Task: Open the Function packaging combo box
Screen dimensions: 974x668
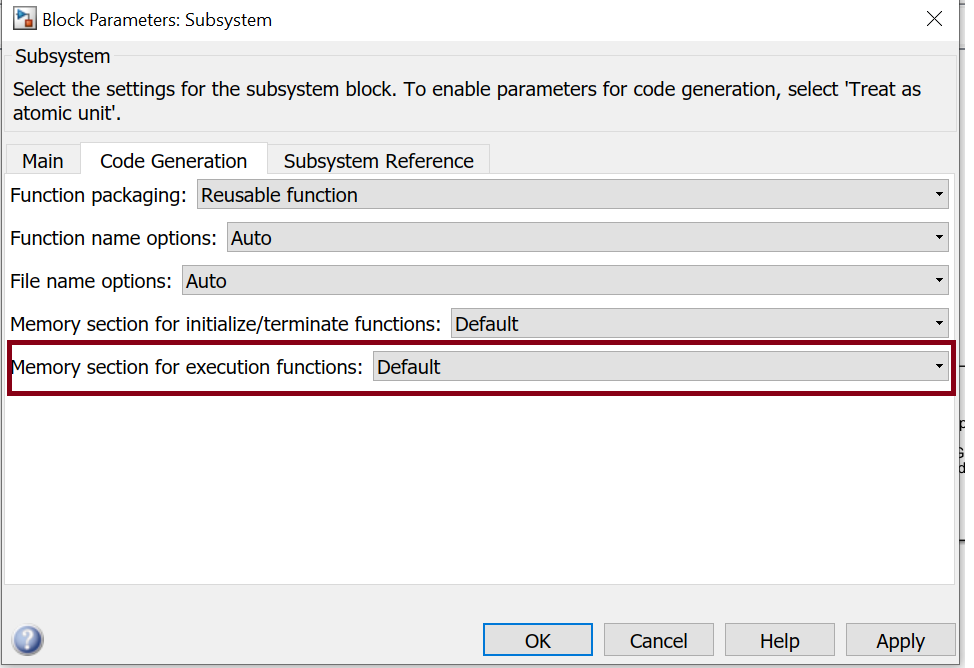Action: [x=570, y=194]
